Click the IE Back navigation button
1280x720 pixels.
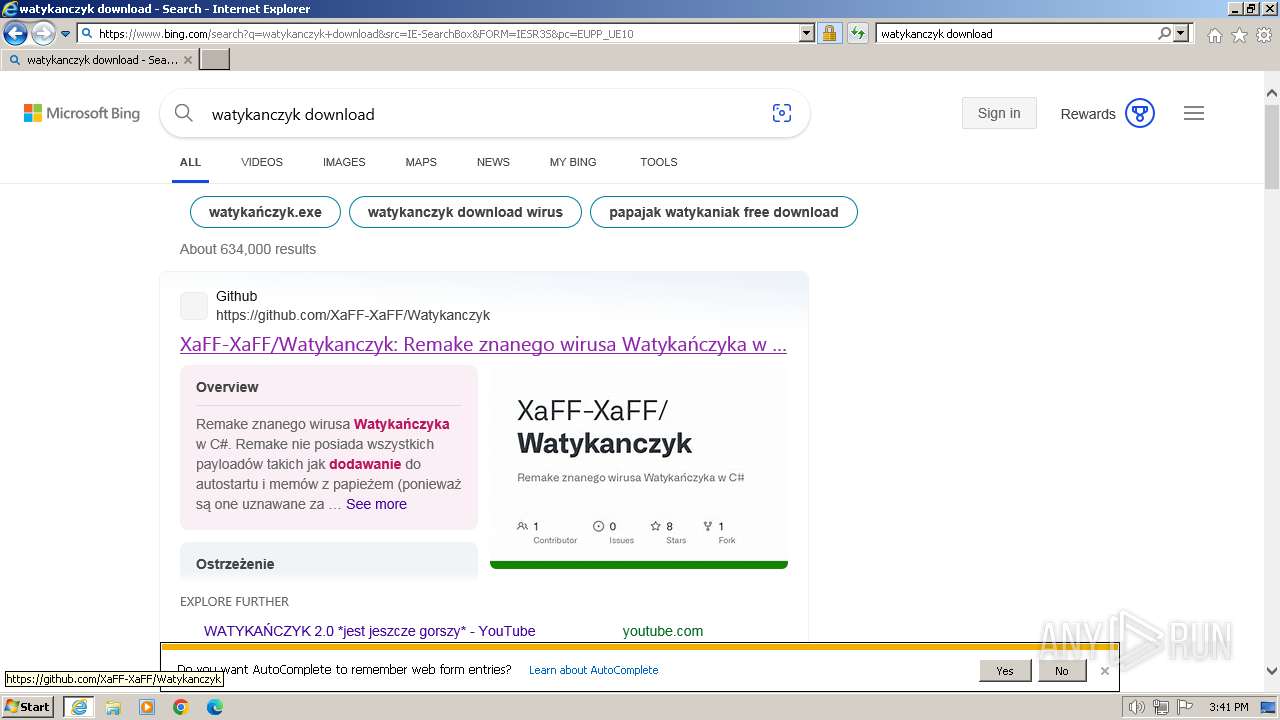[15, 33]
